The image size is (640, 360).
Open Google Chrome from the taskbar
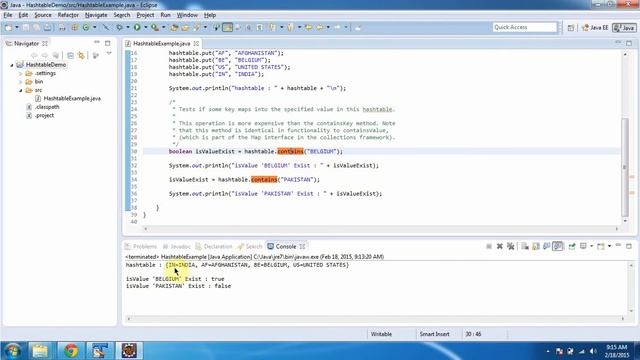(x=71, y=351)
